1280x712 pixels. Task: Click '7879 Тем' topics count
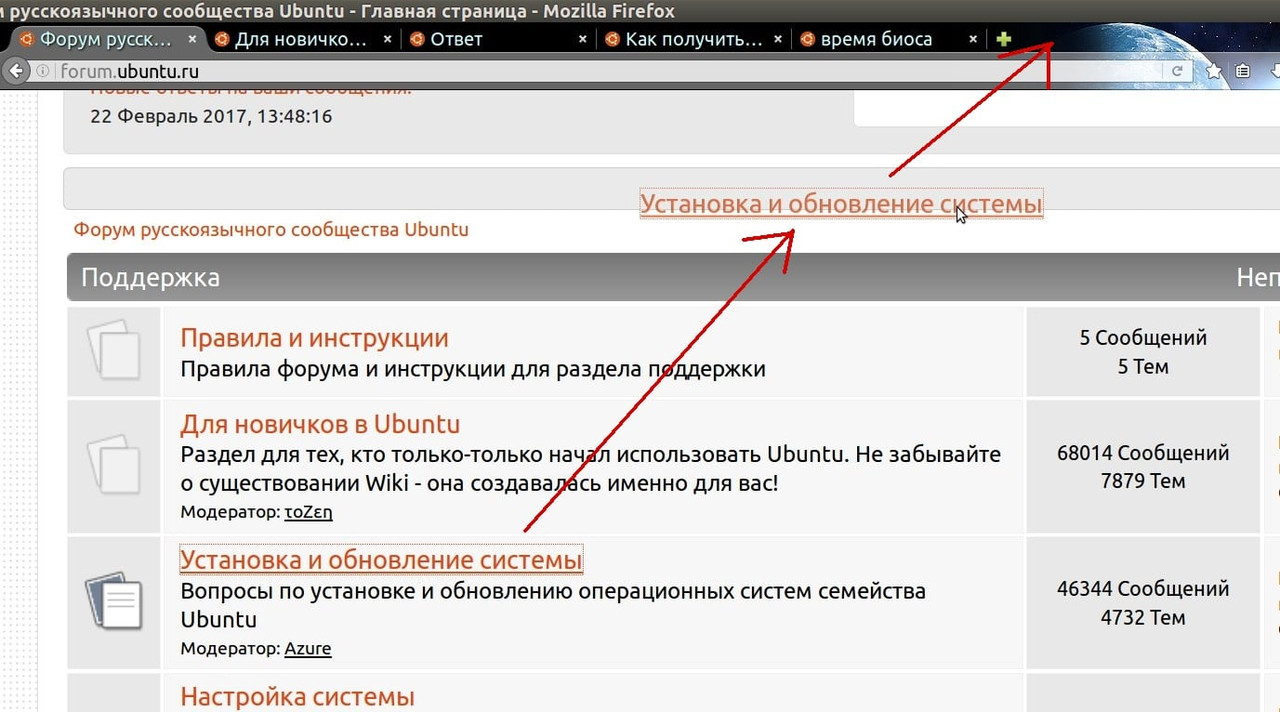pos(1143,481)
